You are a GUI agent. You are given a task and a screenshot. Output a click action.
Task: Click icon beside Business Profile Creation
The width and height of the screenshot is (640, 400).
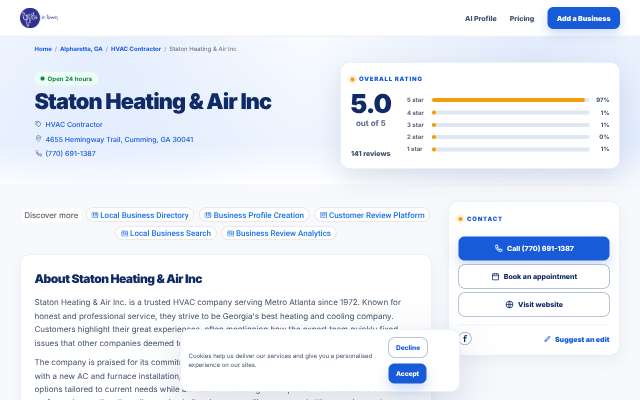(208, 215)
